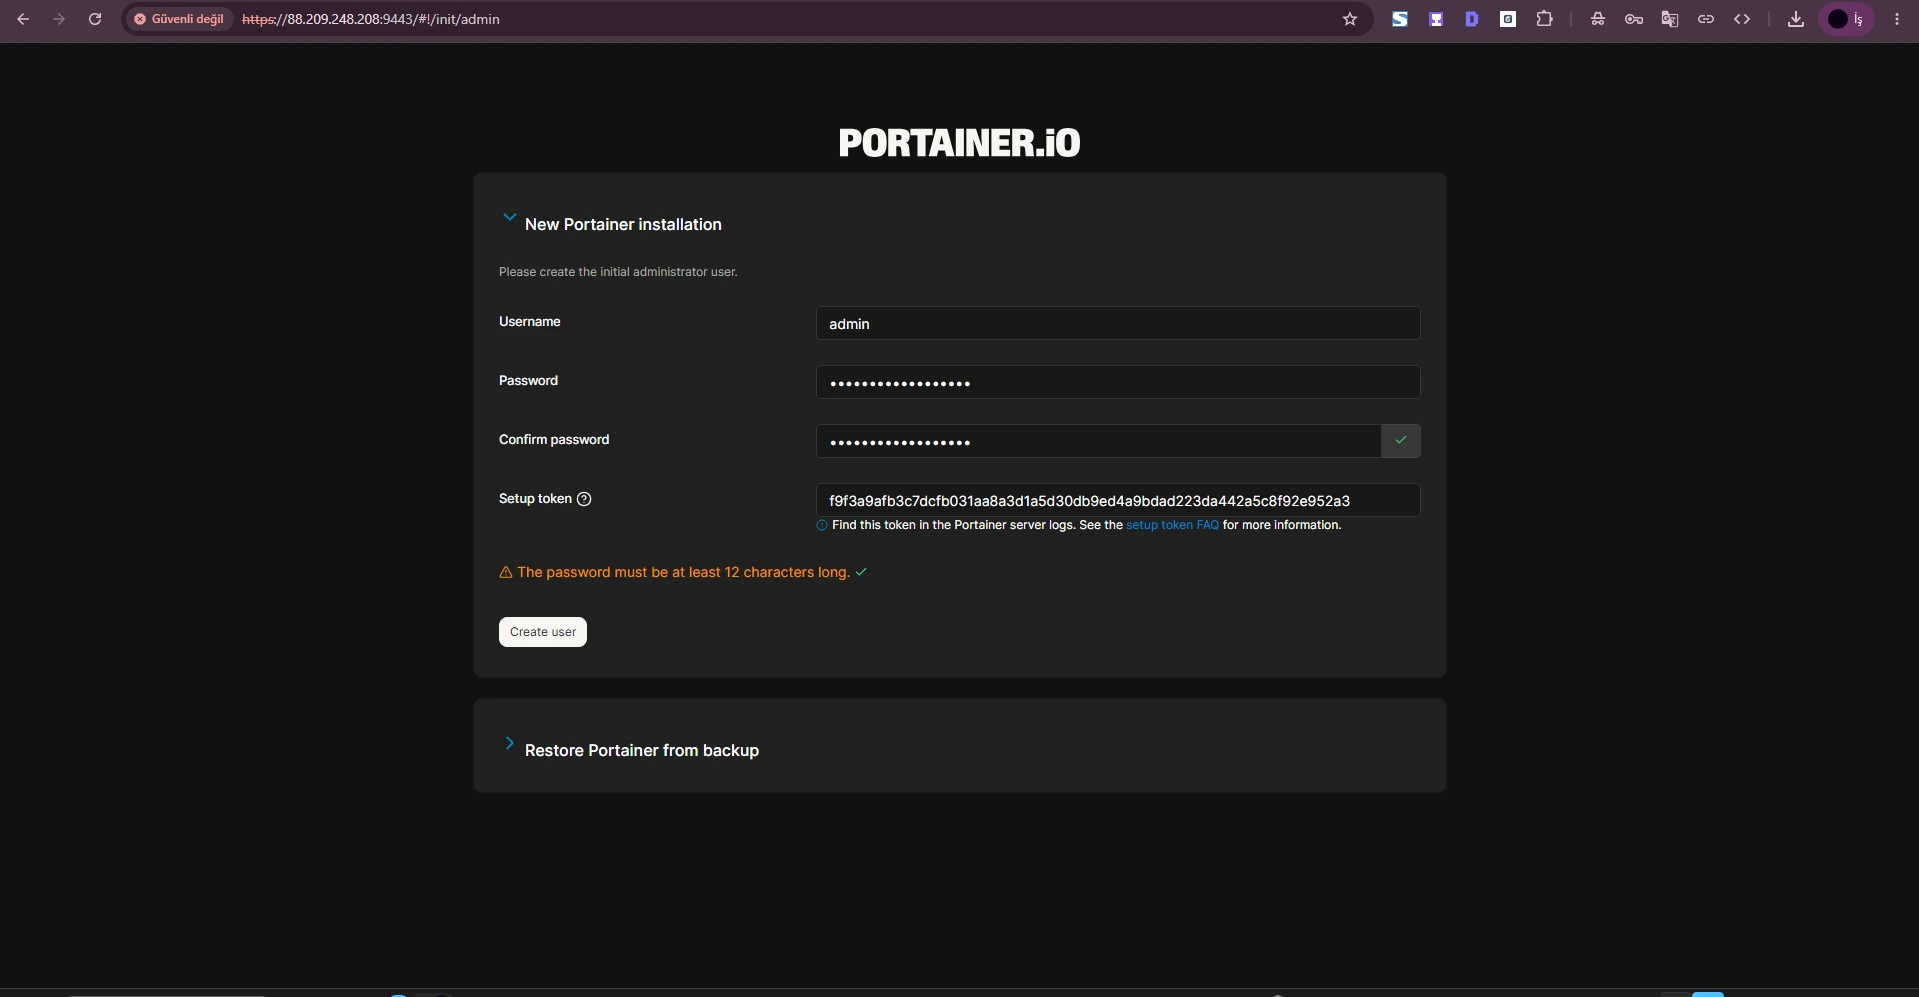Open the browser downloads icon
1919x997 pixels.
(1796, 19)
